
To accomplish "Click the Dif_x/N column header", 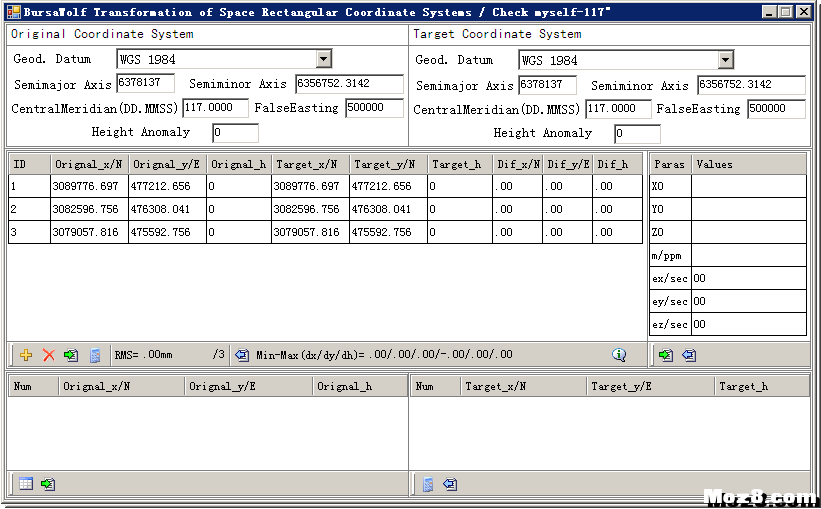I will pos(518,164).
